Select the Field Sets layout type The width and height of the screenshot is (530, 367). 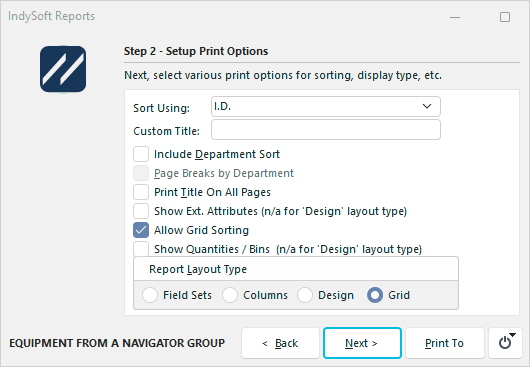tap(150, 295)
